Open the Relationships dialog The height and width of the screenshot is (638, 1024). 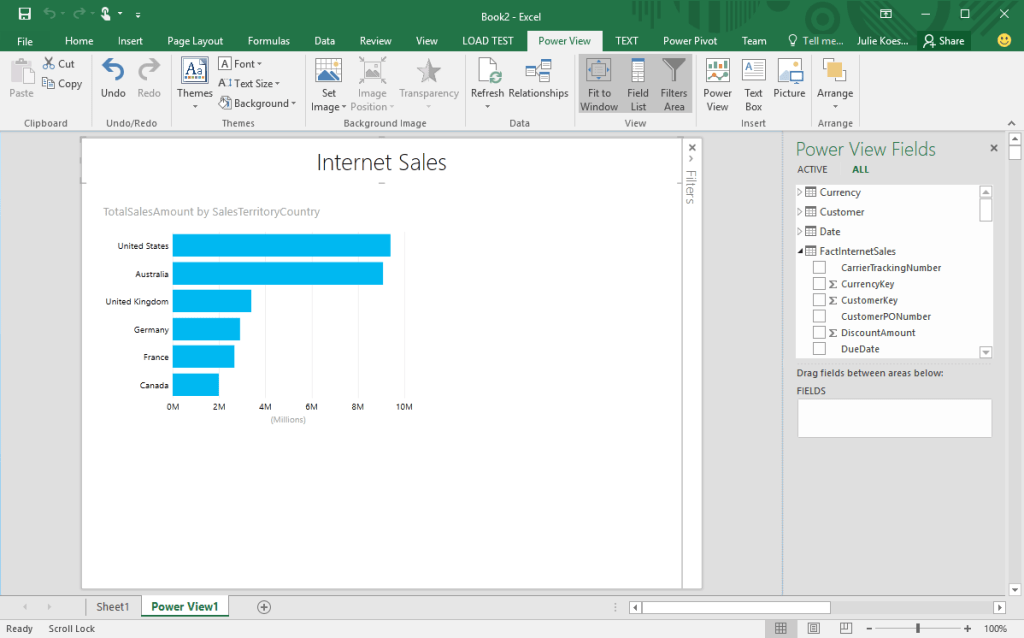point(538,78)
